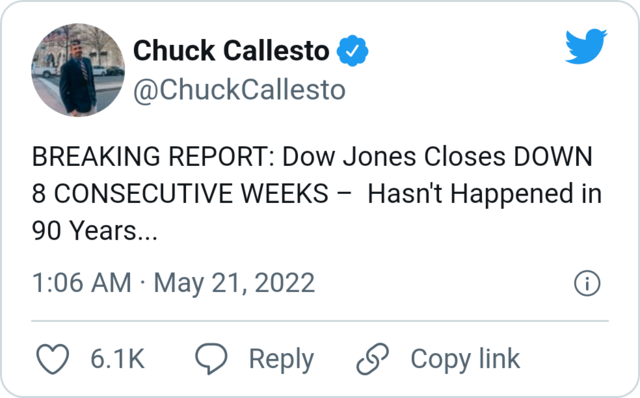Click the '90 Years...' text line
The image size is (640, 398).
coord(95,231)
